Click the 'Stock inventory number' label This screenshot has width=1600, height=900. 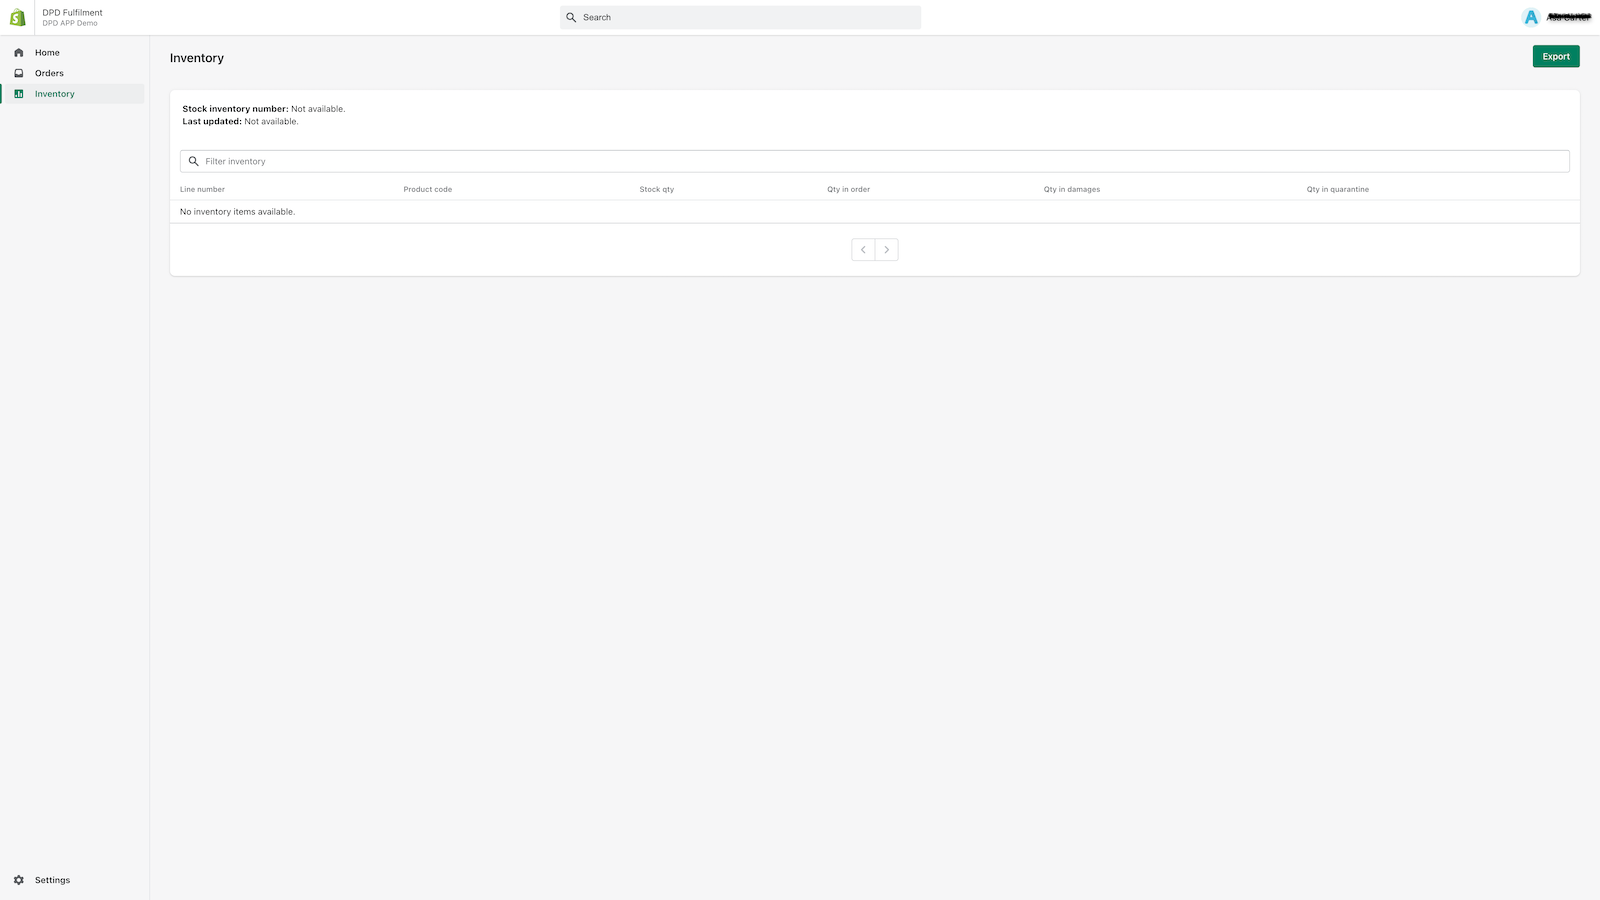click(235, 109)
